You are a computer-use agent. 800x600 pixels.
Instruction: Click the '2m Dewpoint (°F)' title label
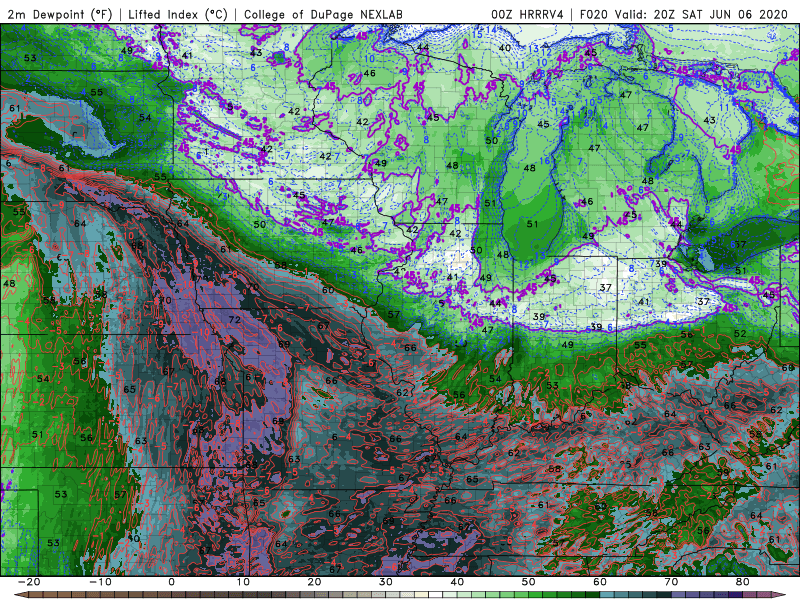pyautogui.click(x=59, y=14)
